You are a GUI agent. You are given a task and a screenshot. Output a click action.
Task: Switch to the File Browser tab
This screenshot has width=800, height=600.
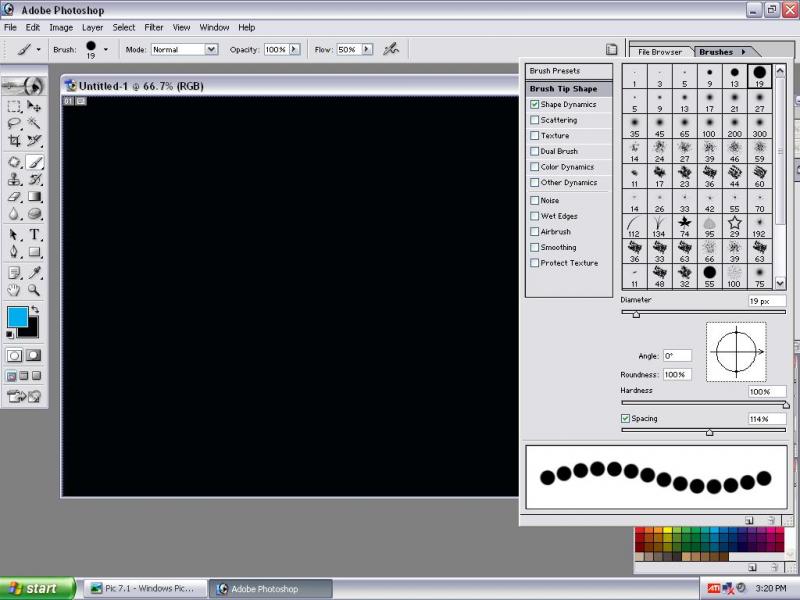[x=659, y=51]
